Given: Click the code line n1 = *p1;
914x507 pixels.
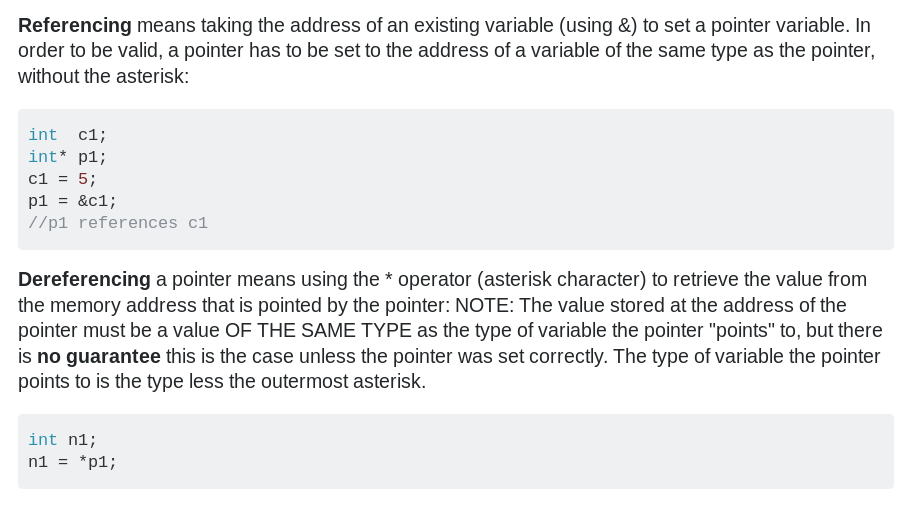Looking at the screenshot, I should click(72, 463).
